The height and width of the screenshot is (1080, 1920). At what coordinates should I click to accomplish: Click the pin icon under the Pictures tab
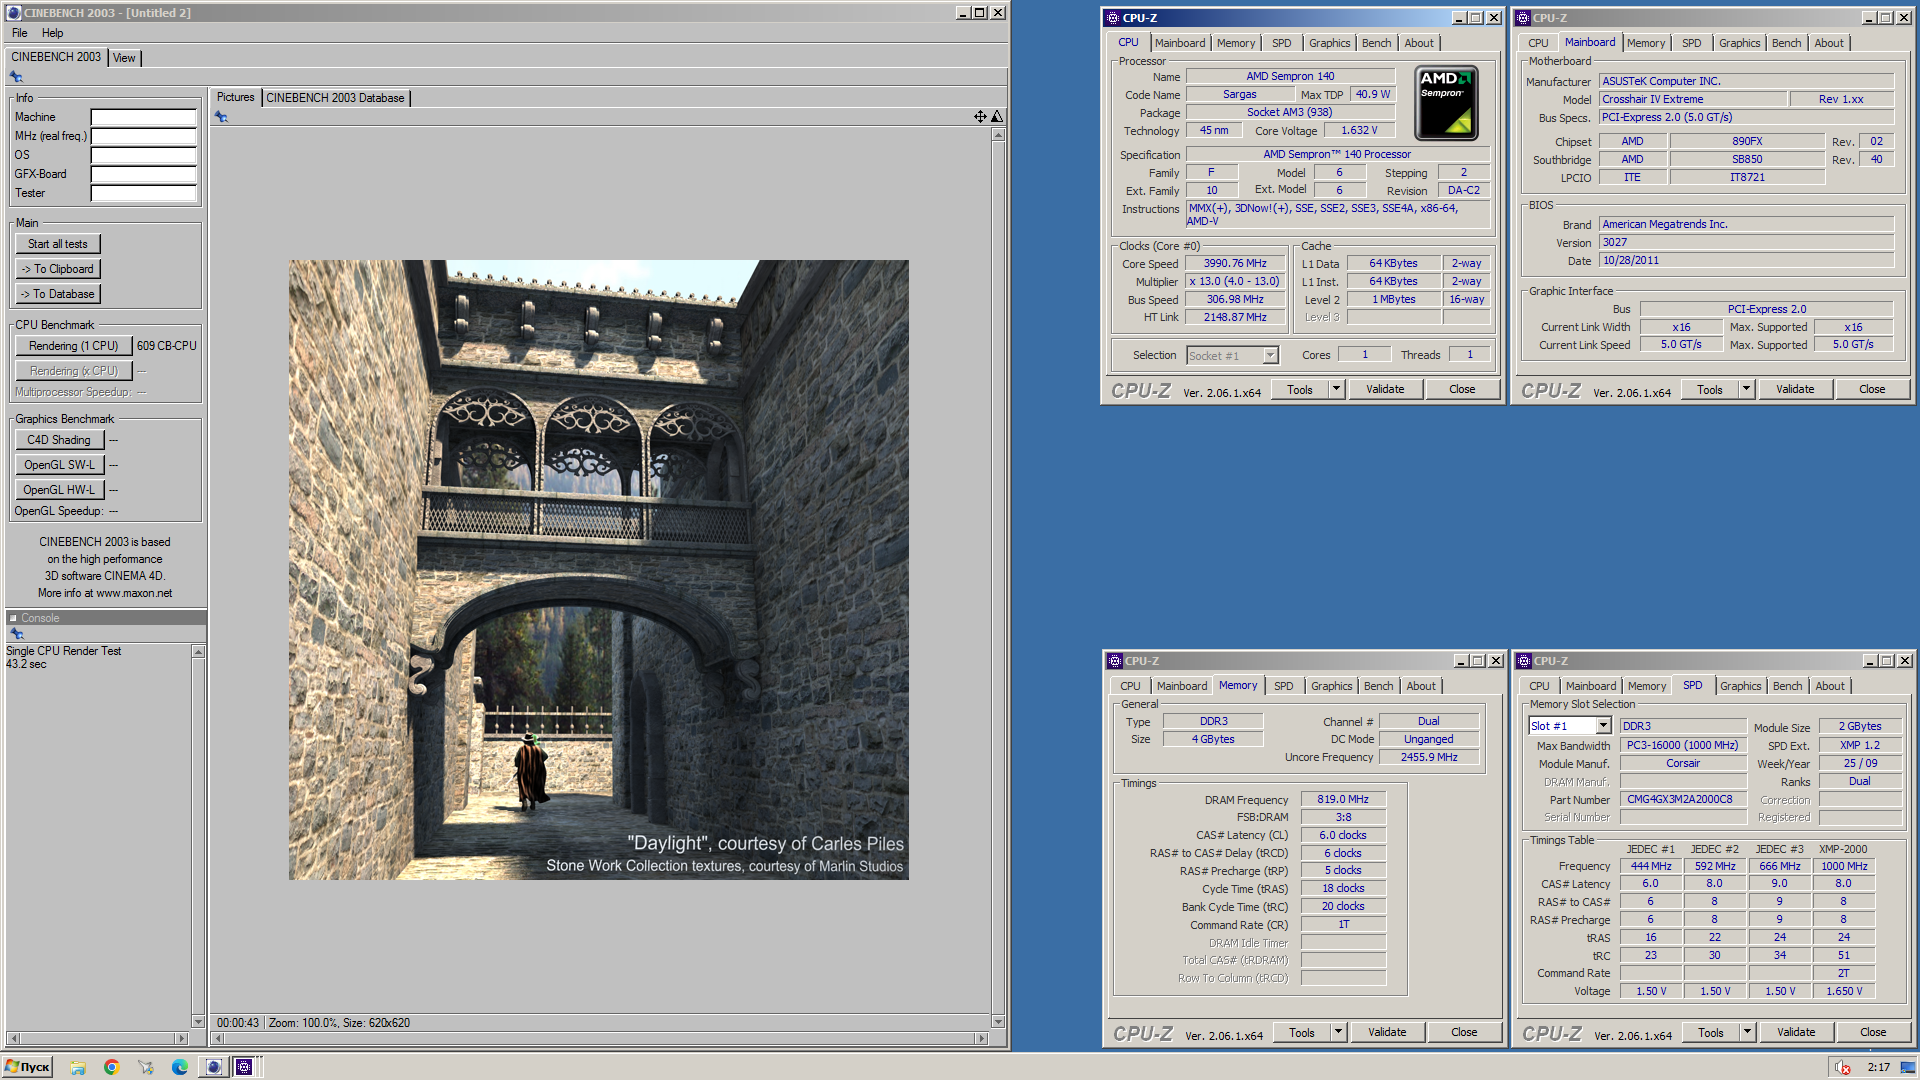click(x=222, y=117)
